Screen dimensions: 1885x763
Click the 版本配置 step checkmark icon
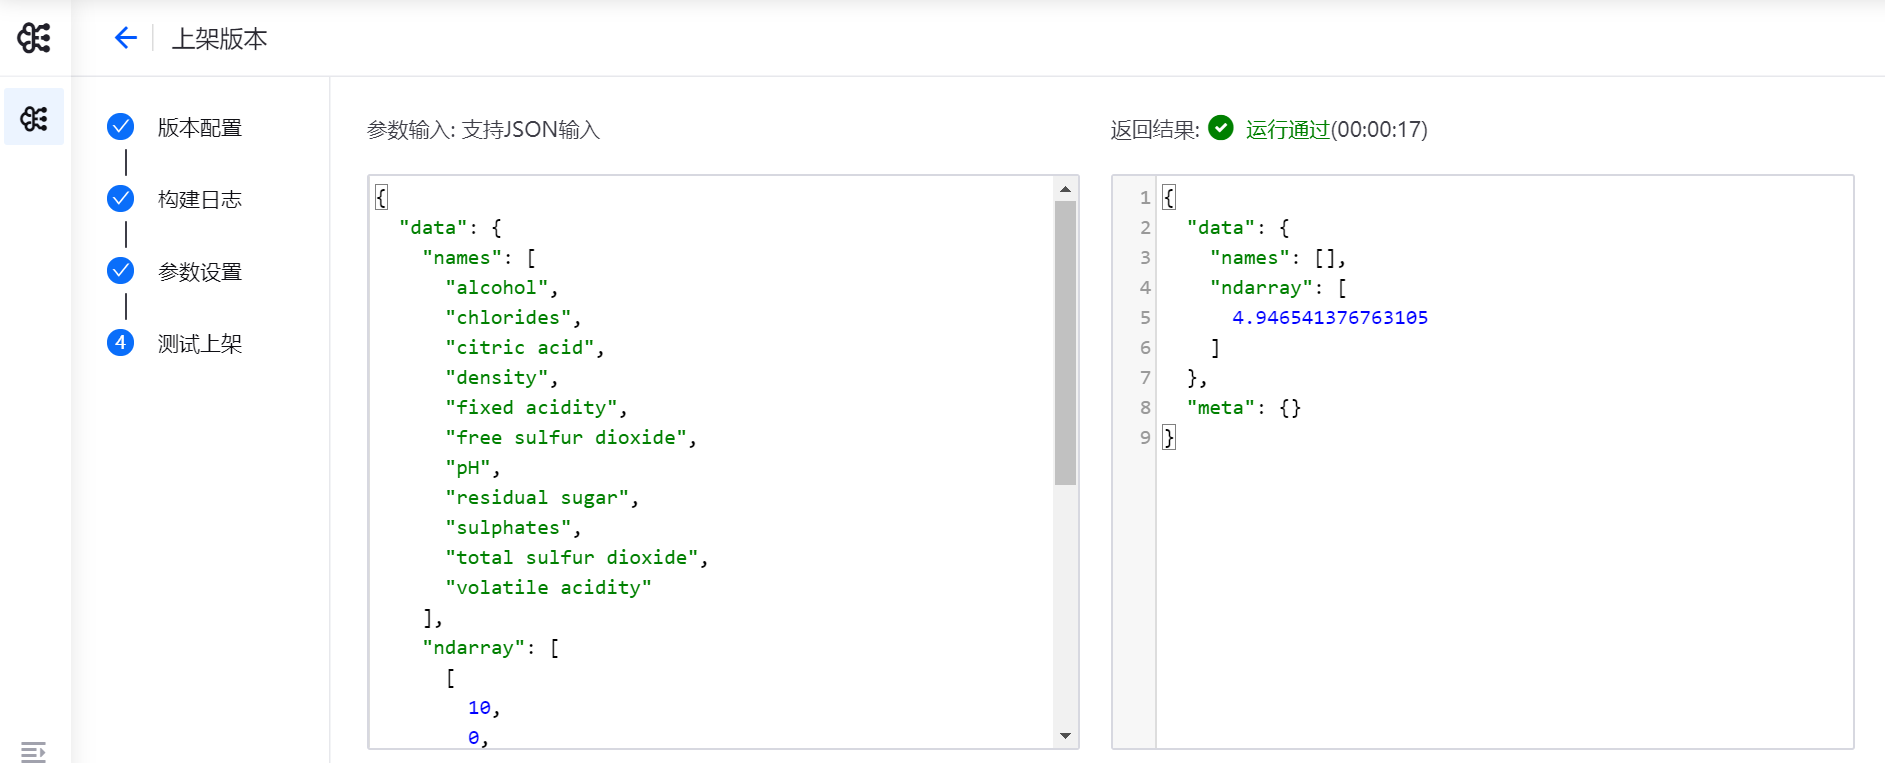pyautogui.click(x=120, y=127)
